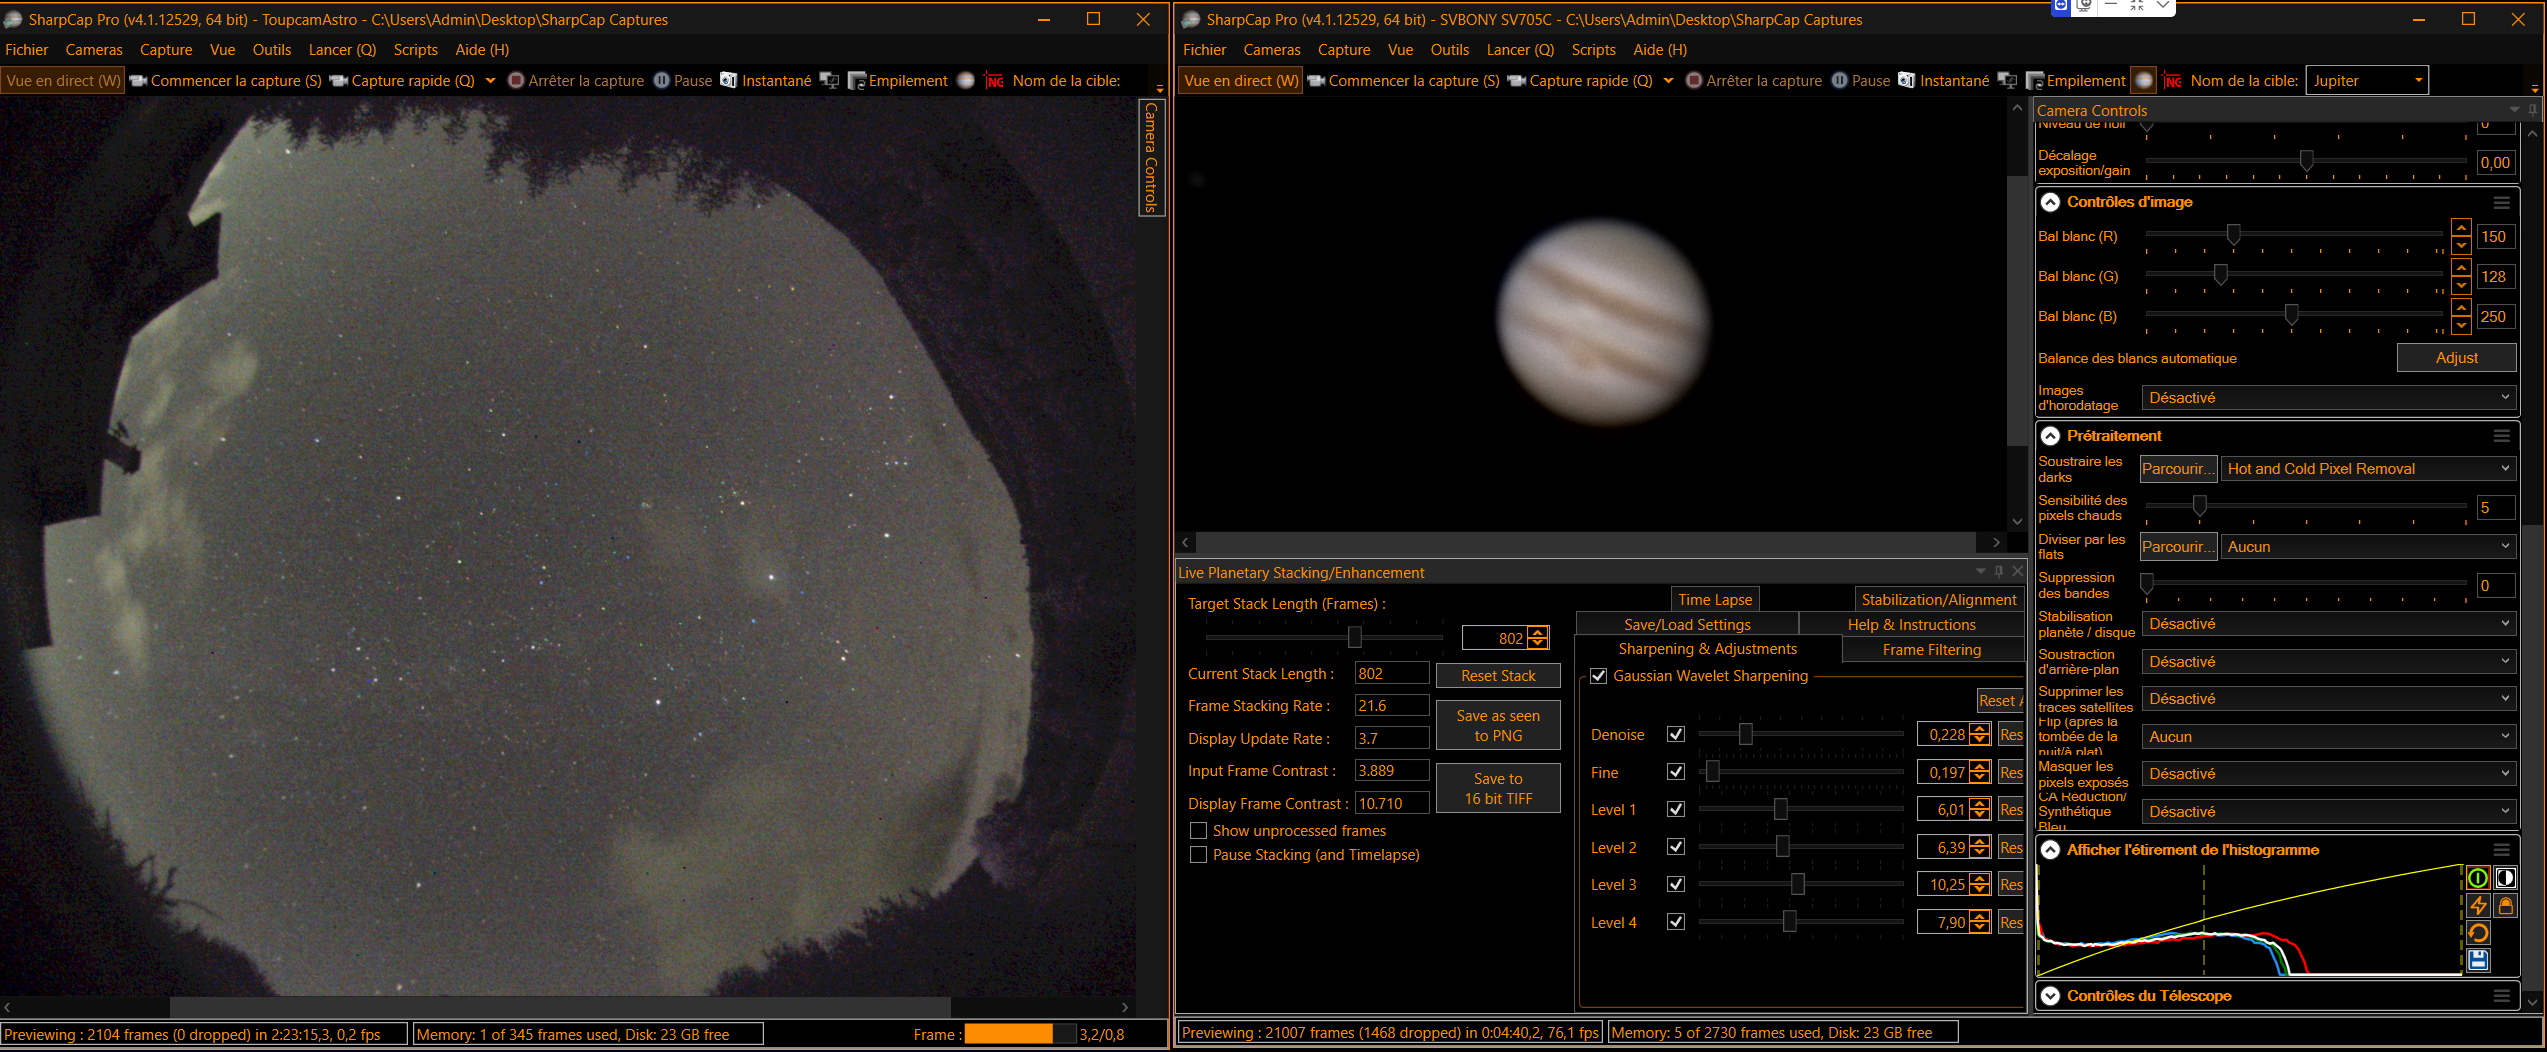Image resolution: width=2547 pixels, height=1052 pixels.
Task: Click Arrêter la capture in SVBONY window
Action: [x=1754, y=80]
